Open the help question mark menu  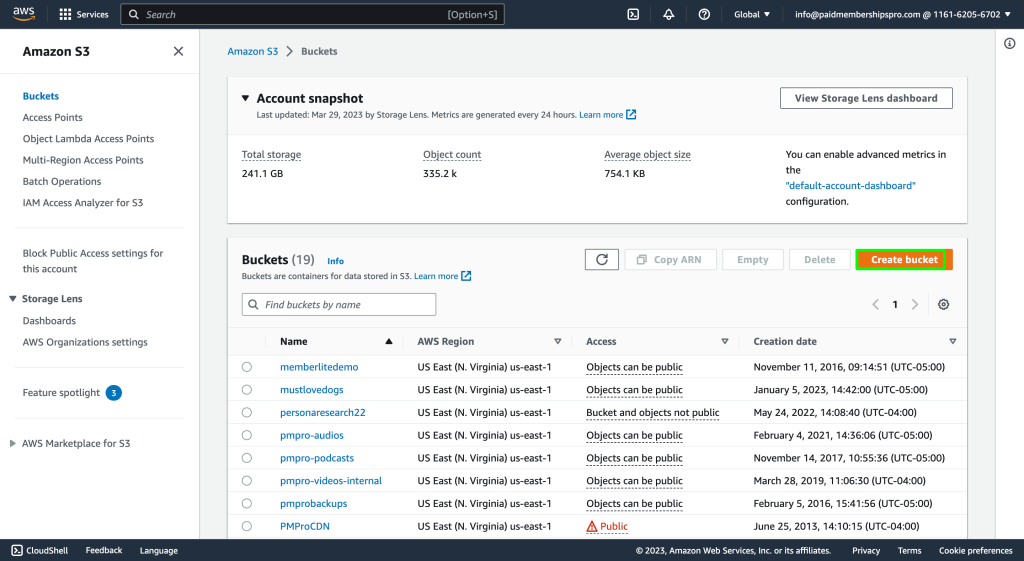704,14
